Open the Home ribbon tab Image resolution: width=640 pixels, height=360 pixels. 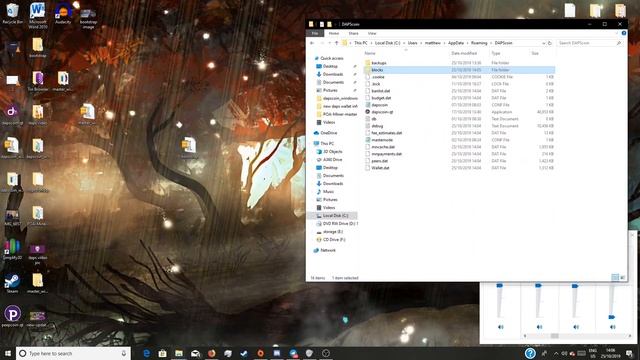[334, 33]
